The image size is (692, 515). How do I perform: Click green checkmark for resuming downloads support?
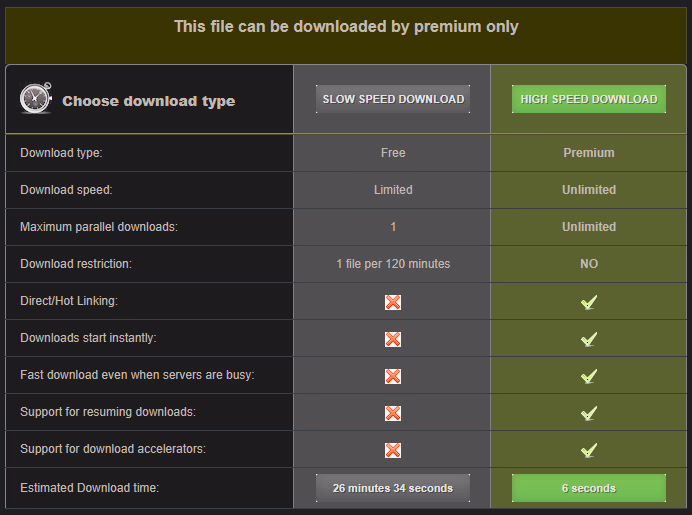589,413
